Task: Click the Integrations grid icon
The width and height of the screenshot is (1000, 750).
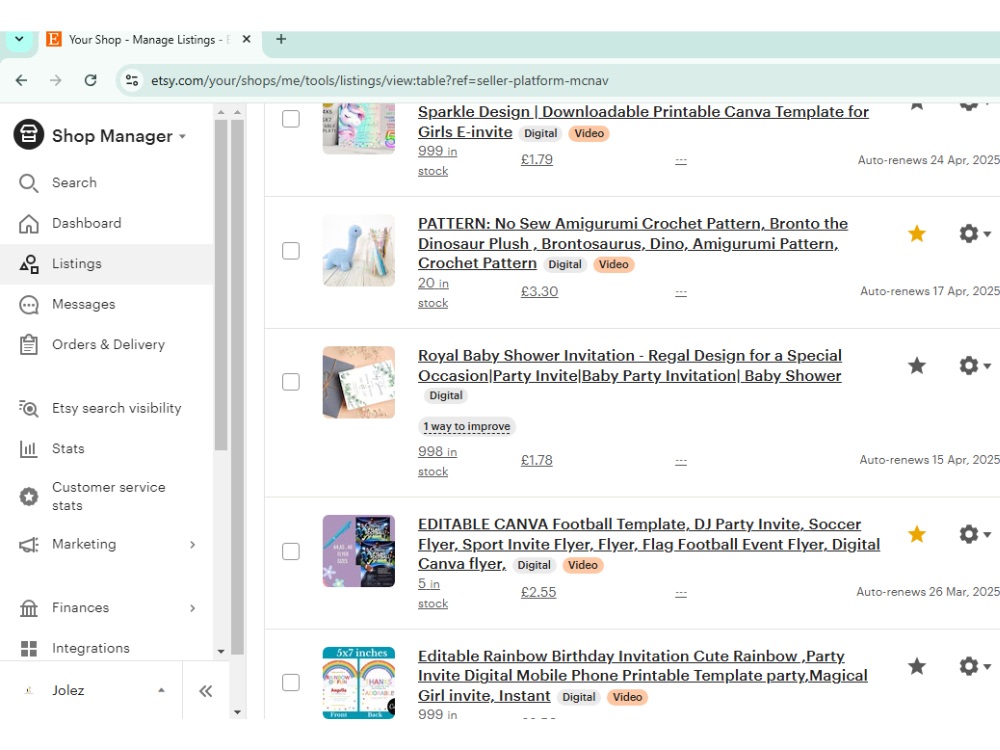Action: point(29,649)
